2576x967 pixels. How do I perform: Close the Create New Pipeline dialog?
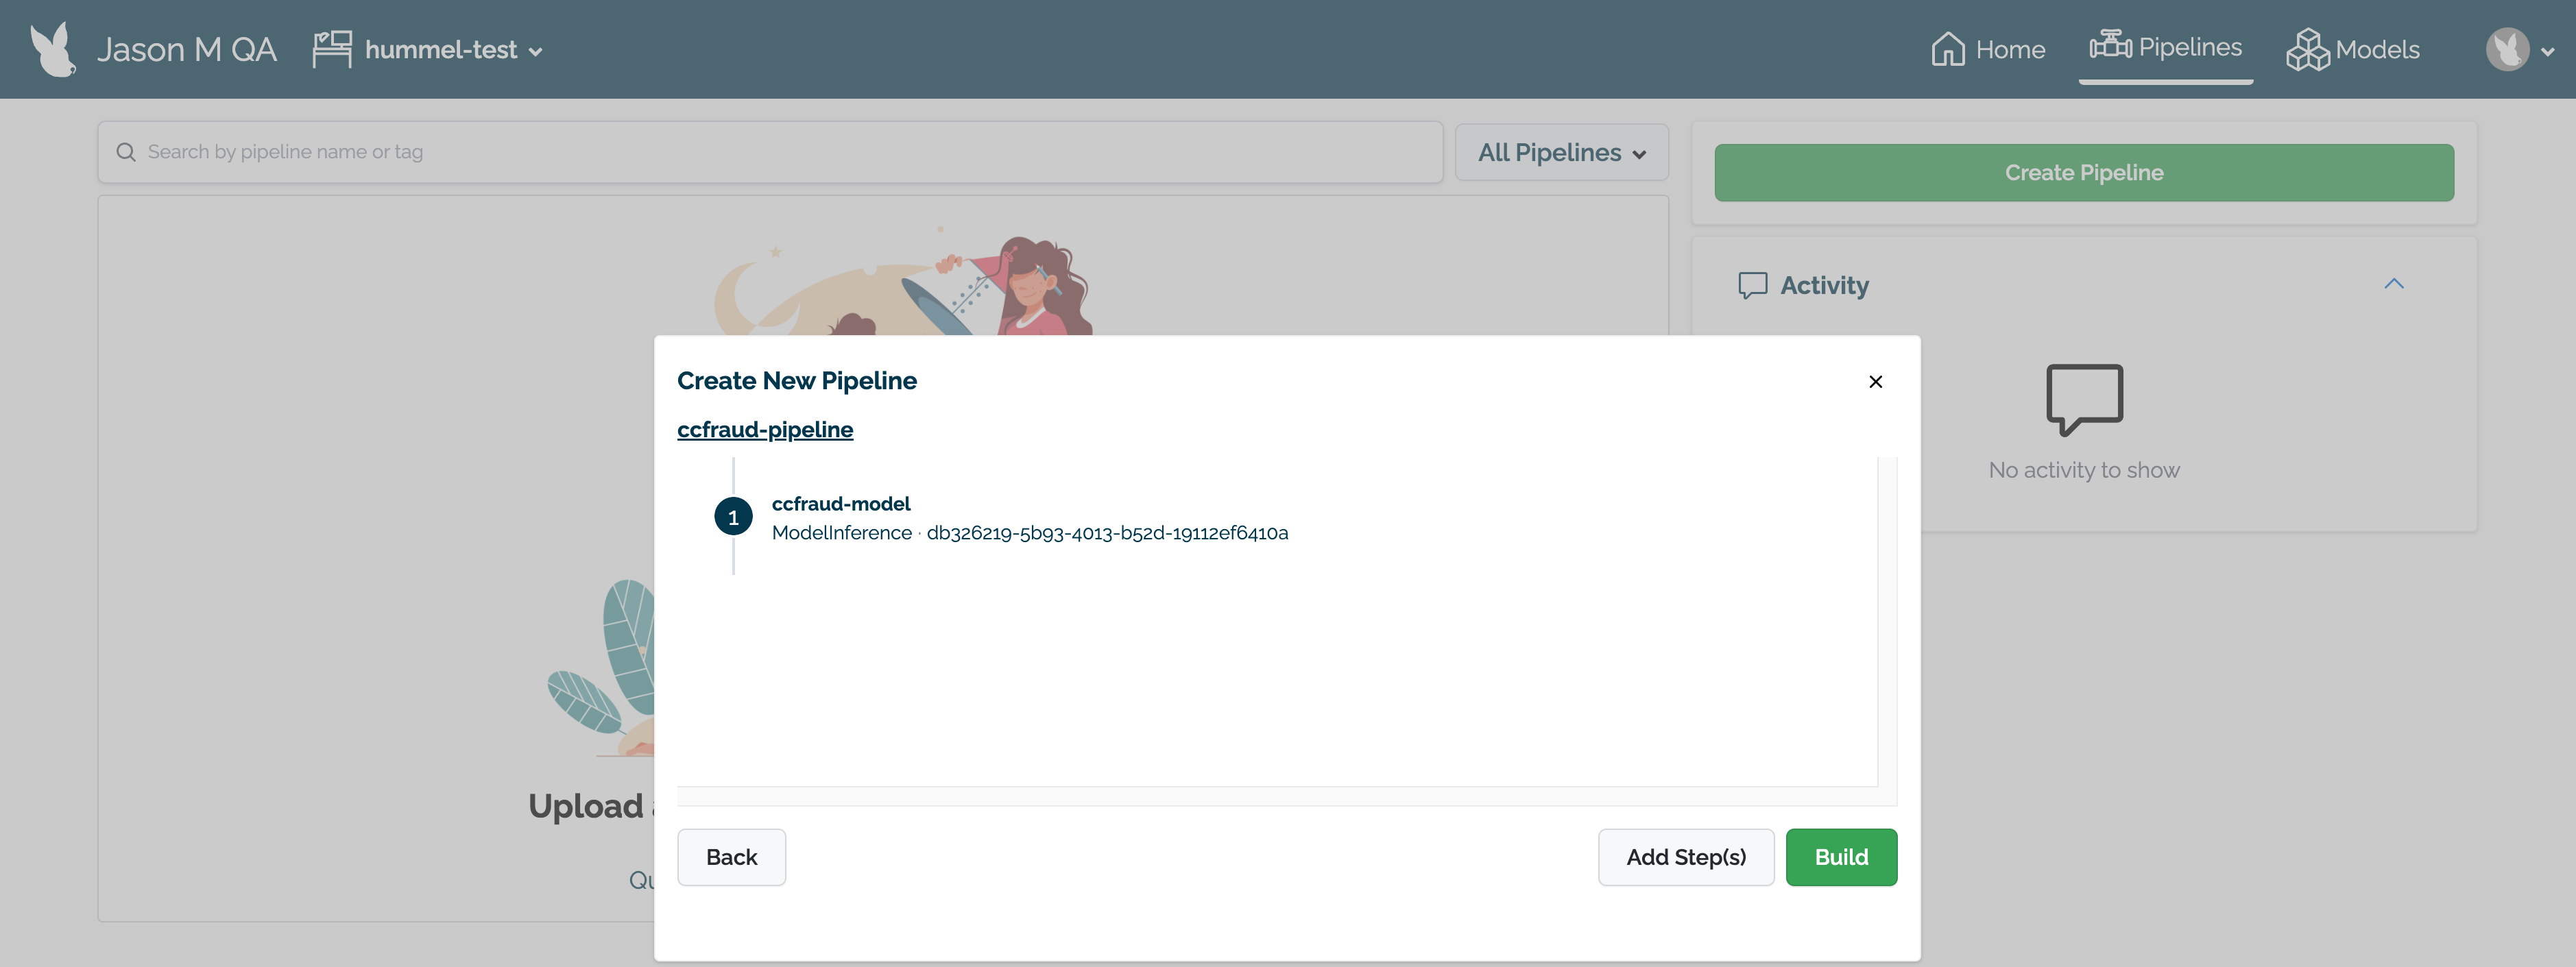1875,381
